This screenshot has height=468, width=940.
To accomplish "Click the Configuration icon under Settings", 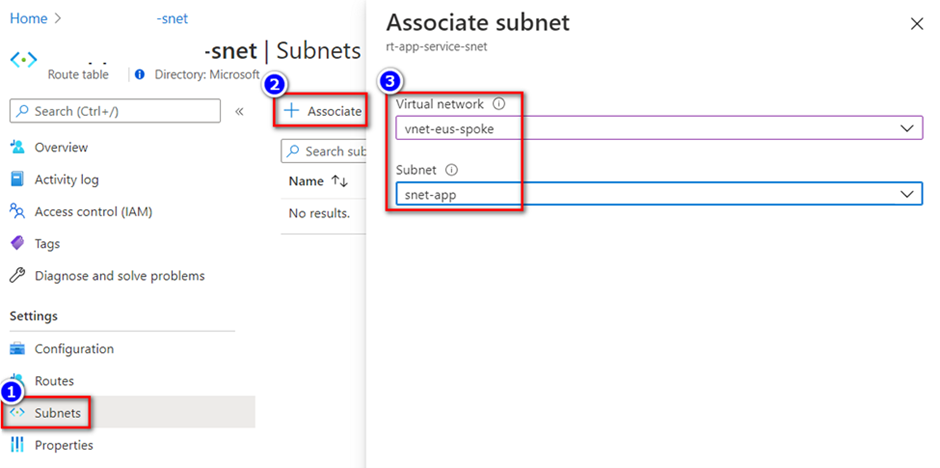I will point(17,349).
